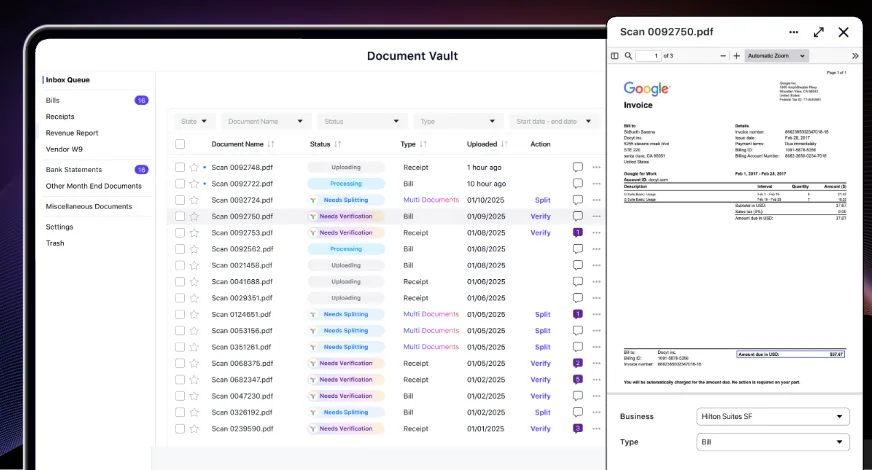Toggle the PDF viewer sidebar icon
872x470 pixels.
(615, 56)
